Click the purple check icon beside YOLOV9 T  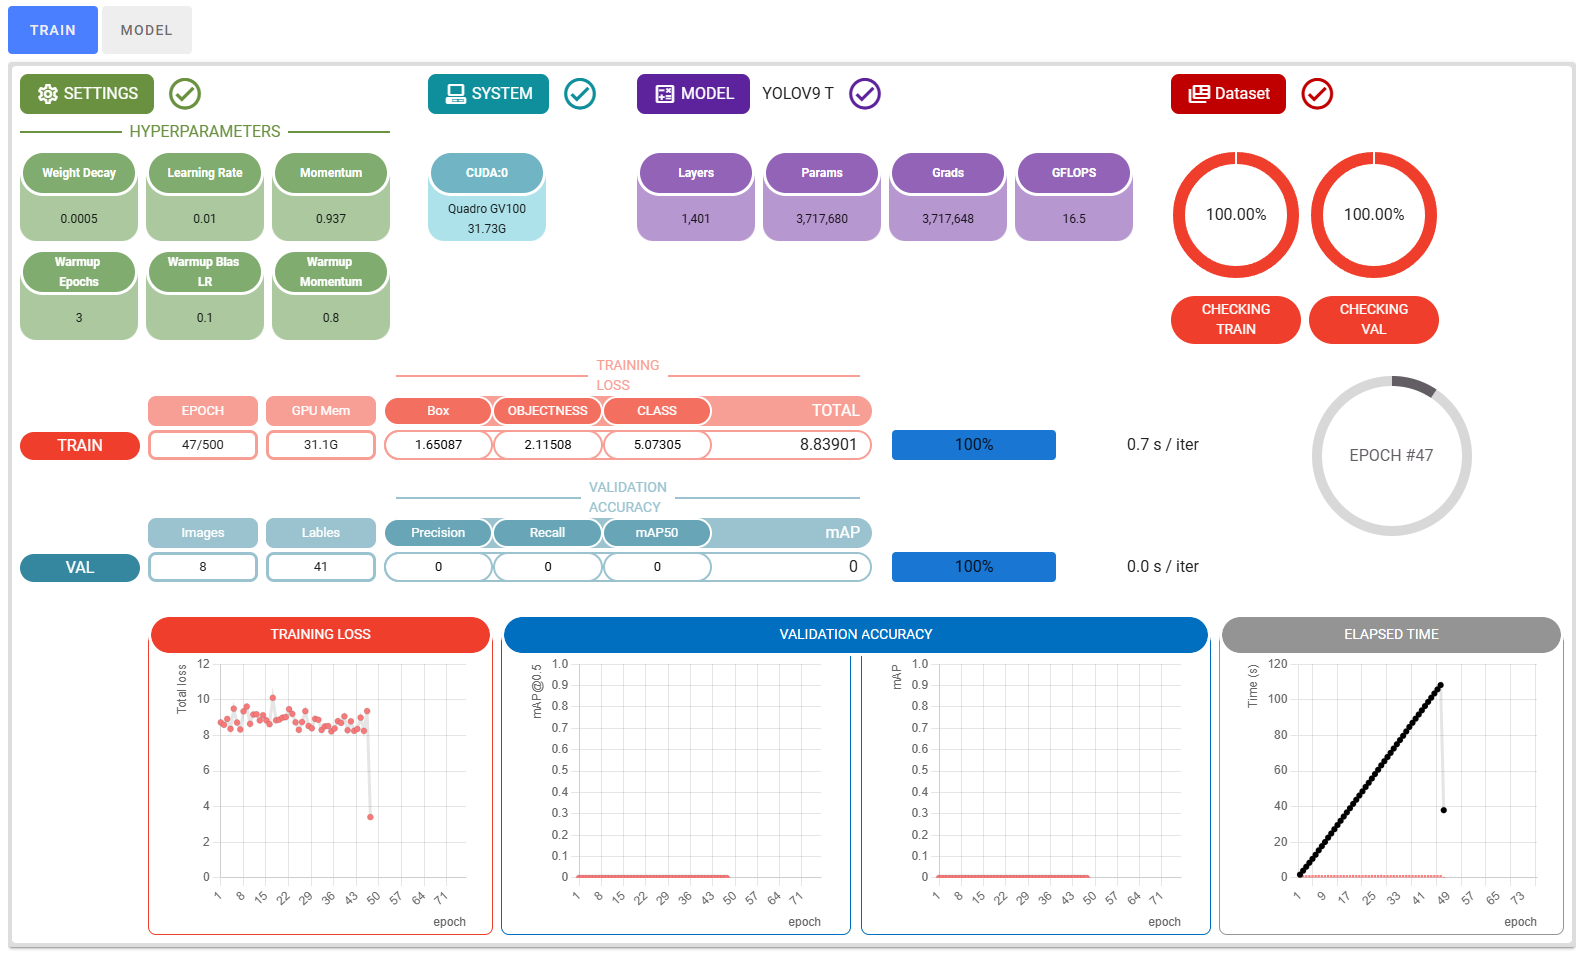pyautogui.click(x=865, y=94)
